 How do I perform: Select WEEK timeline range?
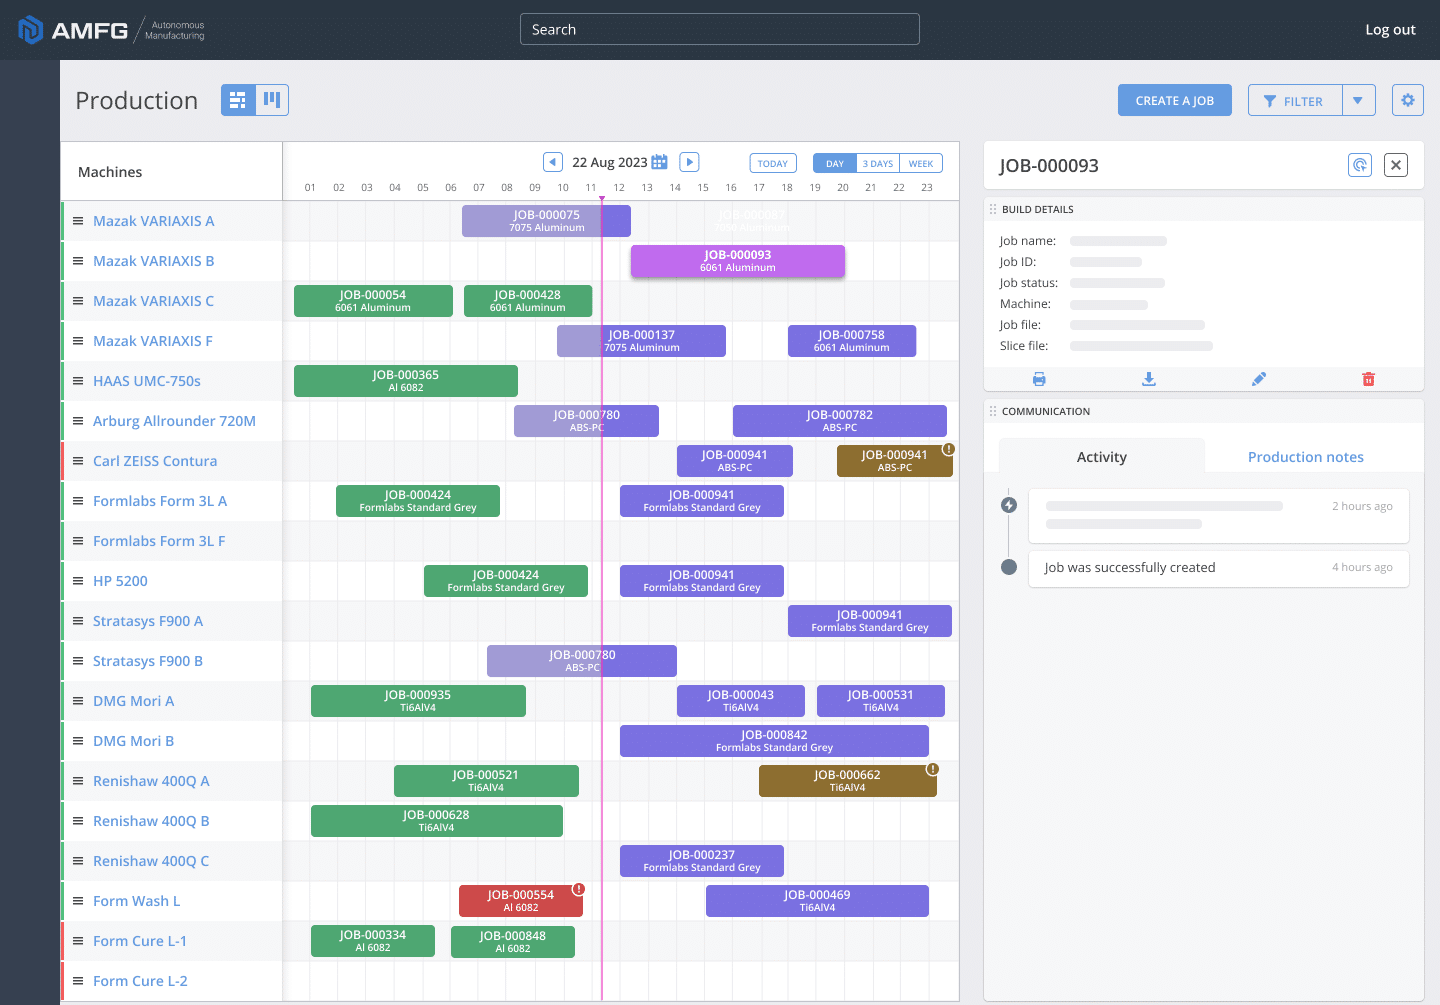click(x=921, y=163)
